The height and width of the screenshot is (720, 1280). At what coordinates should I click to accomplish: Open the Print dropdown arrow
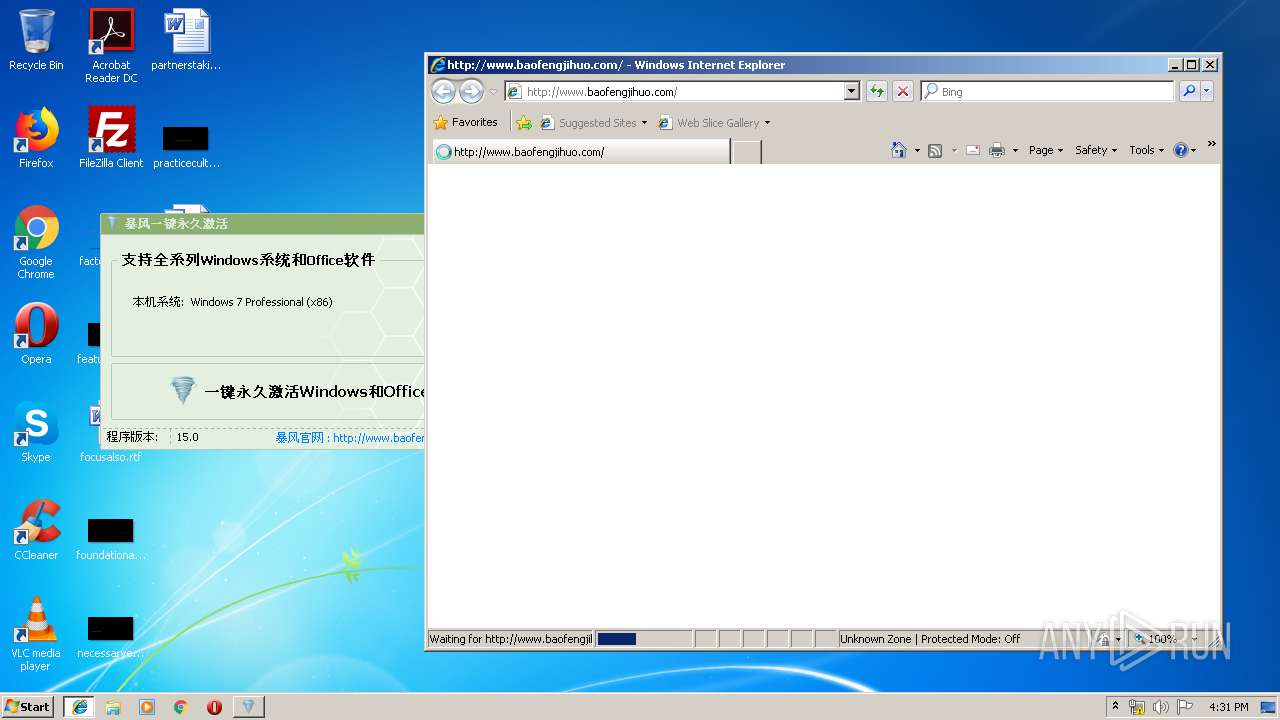1015,151
